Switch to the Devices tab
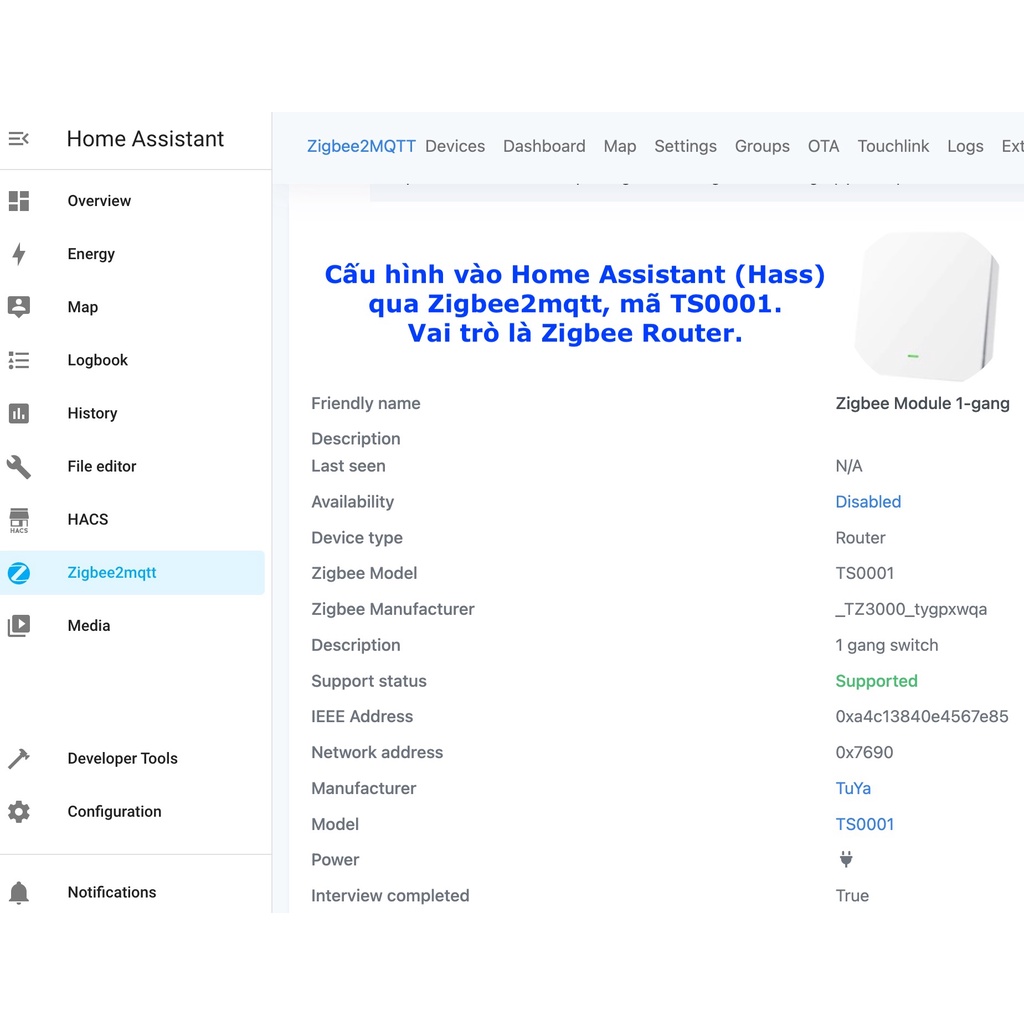Viewport: 1024px width, 1024px height. (455, 146)
